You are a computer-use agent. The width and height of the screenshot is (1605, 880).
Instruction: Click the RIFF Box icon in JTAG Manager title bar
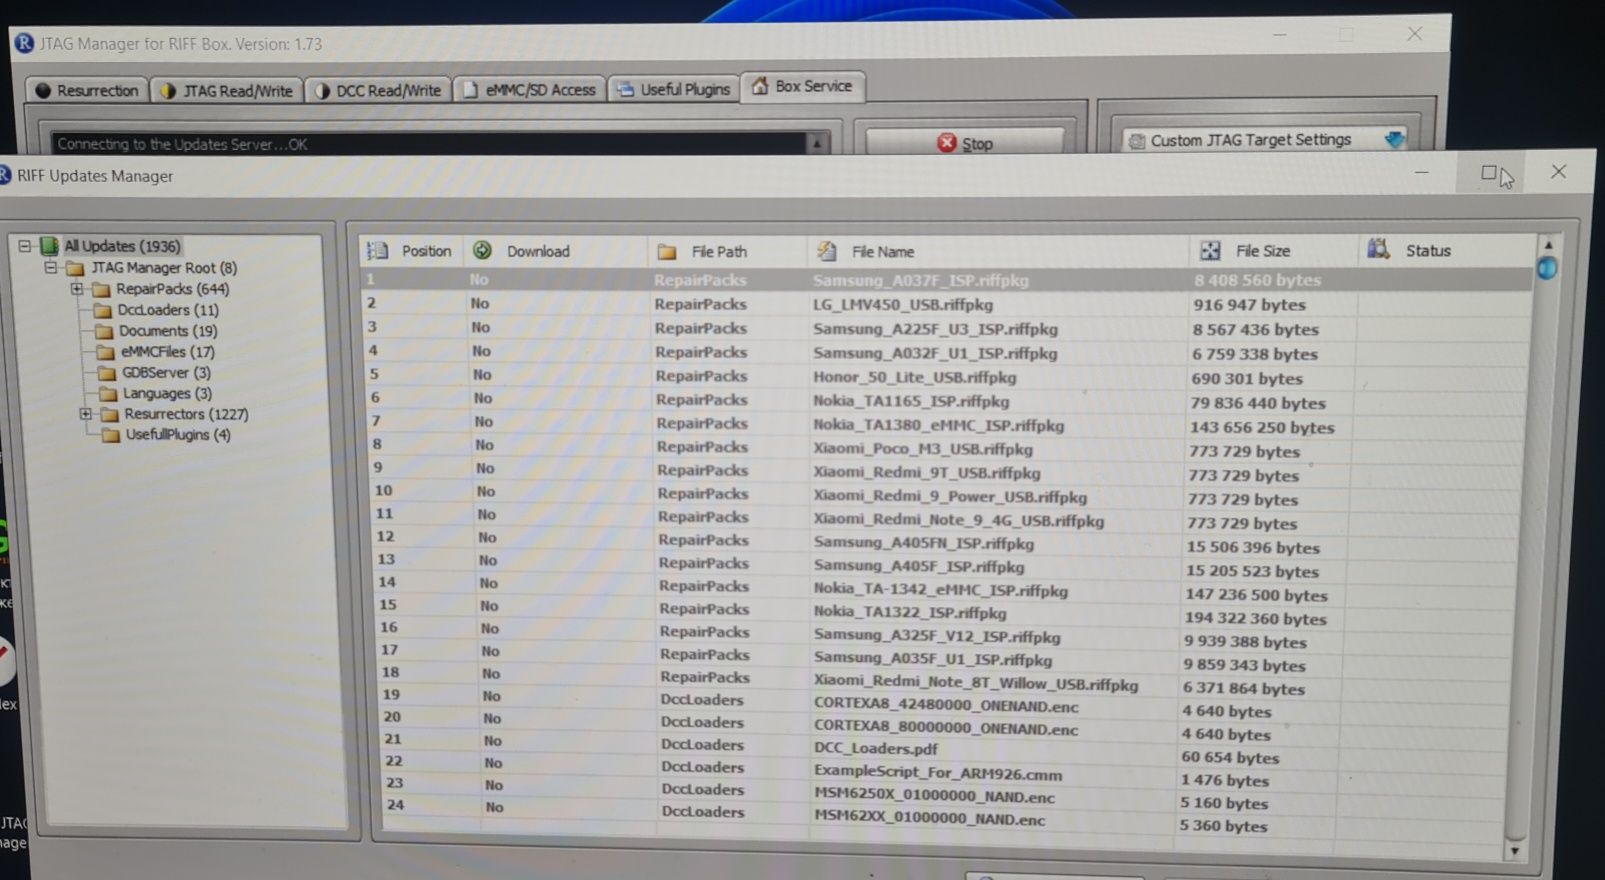24,44
